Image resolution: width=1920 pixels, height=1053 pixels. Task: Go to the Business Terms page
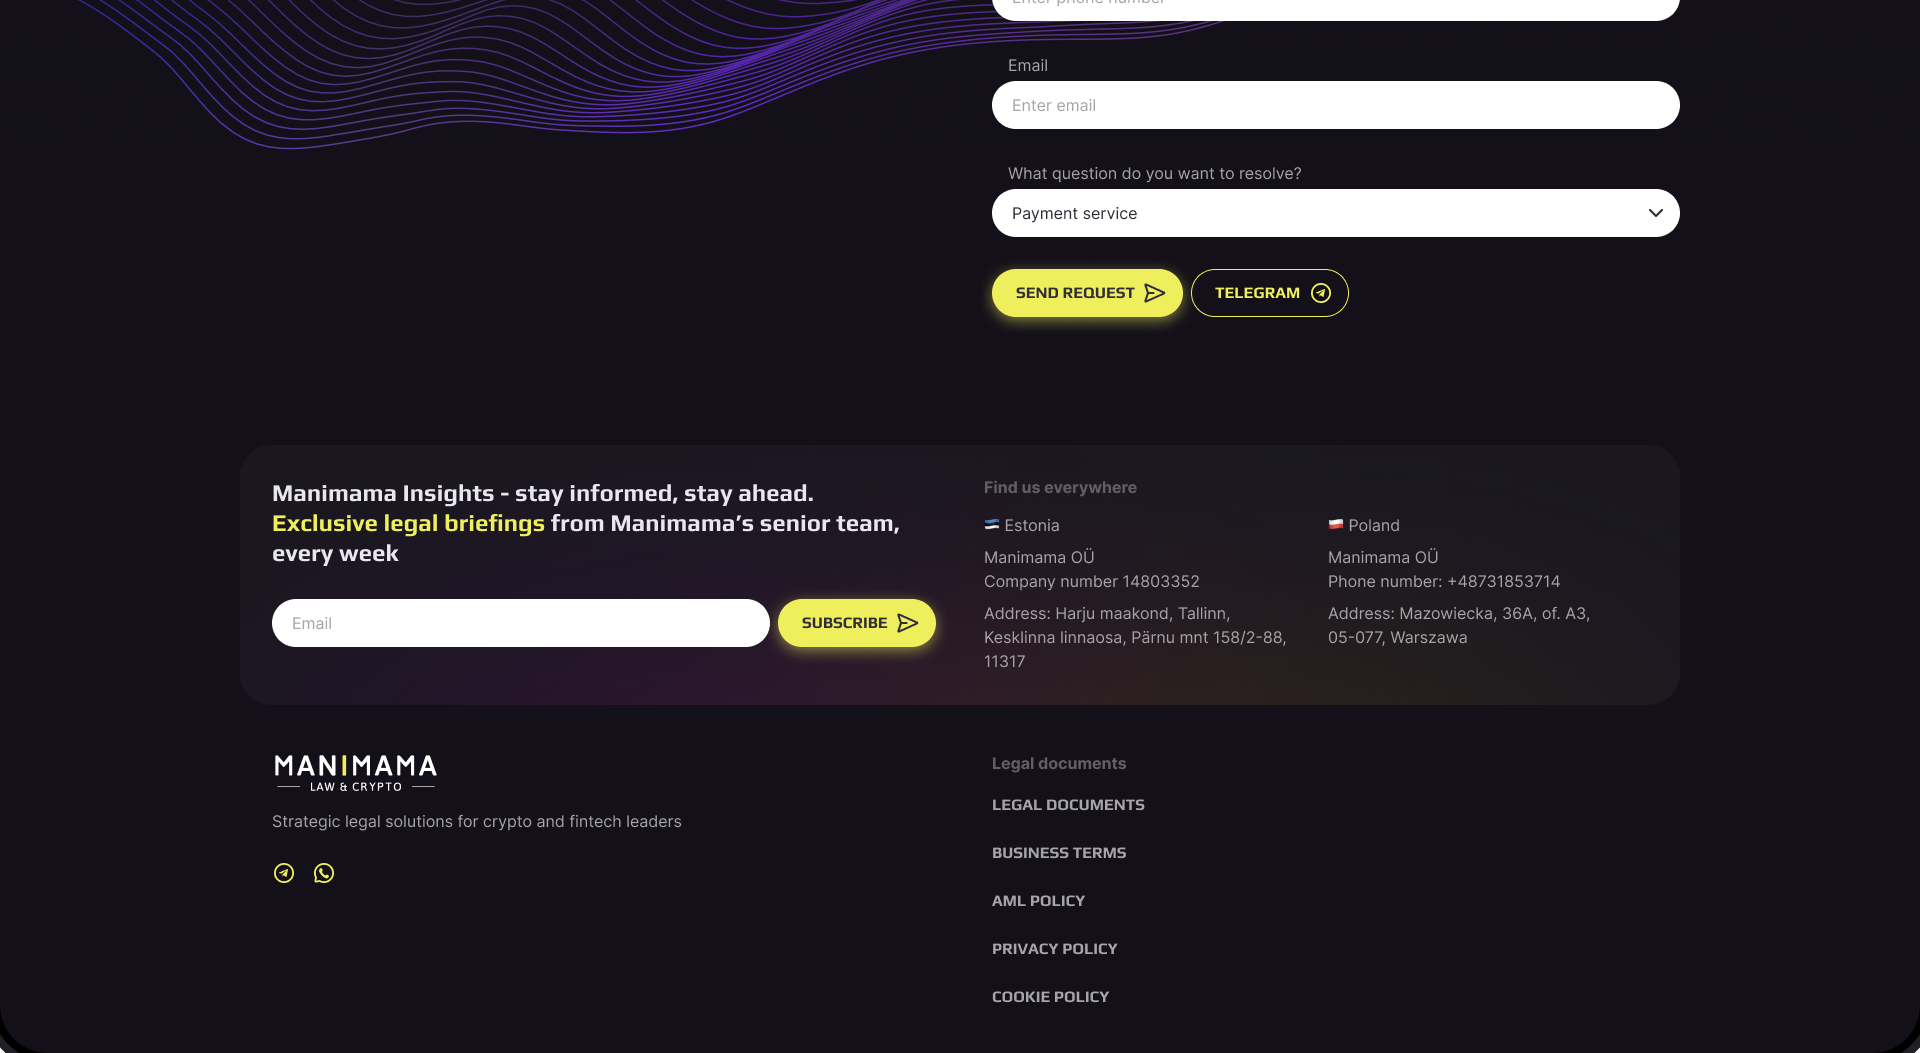[x=1059, y=853]
